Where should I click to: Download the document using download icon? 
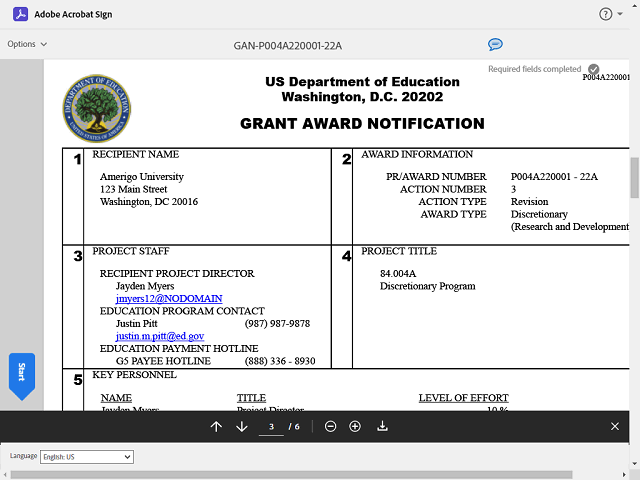382,427
